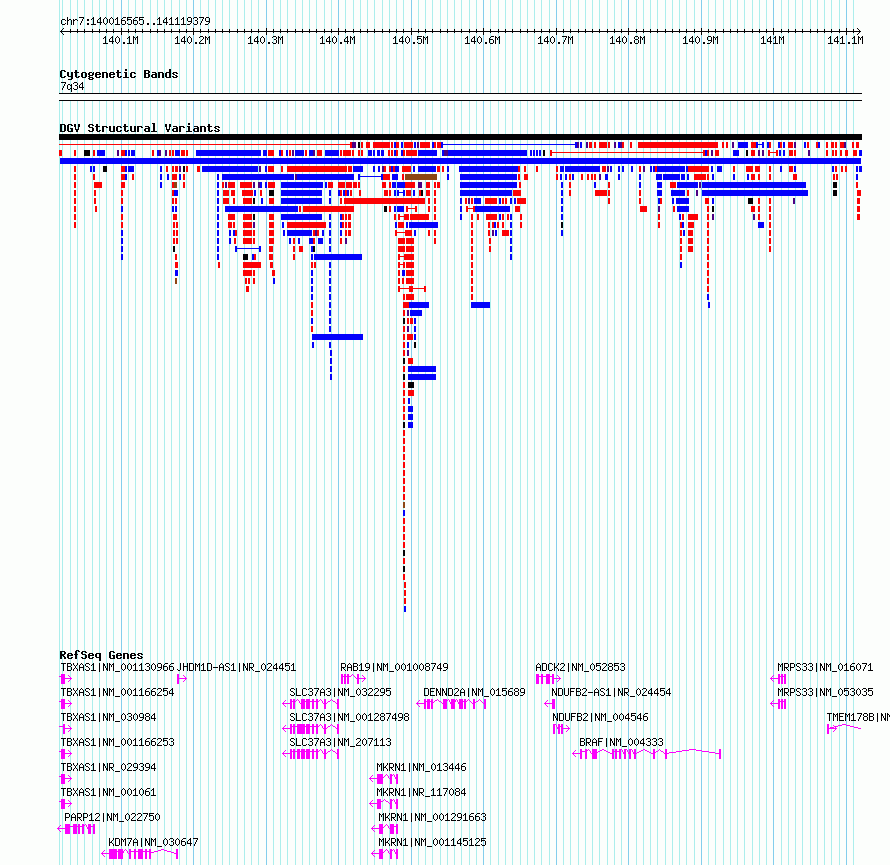
Task: Click the RefSeq Genes track title
Action: [x=101, y=654]
